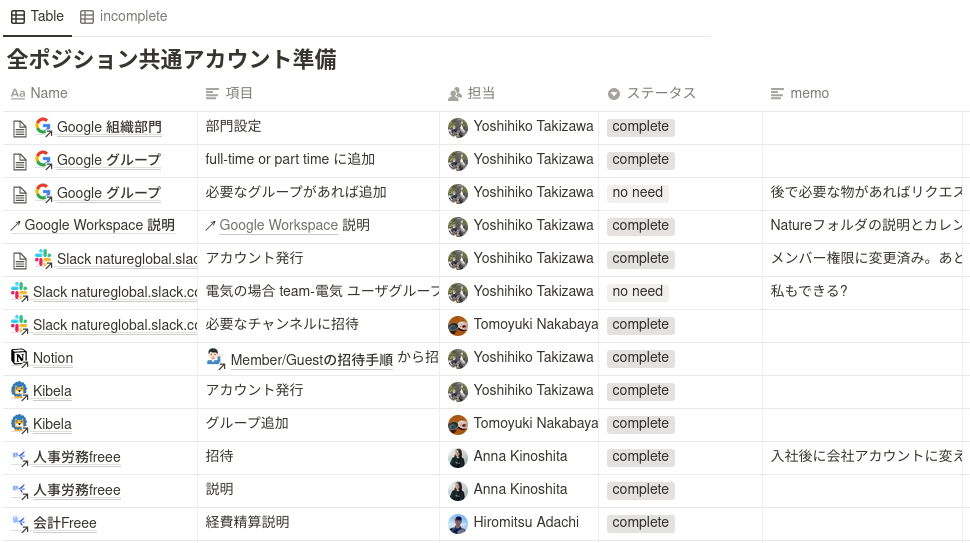Switch to the Table view tab
The height and width of the screenshot is (543, 970).
coord(38,16)
